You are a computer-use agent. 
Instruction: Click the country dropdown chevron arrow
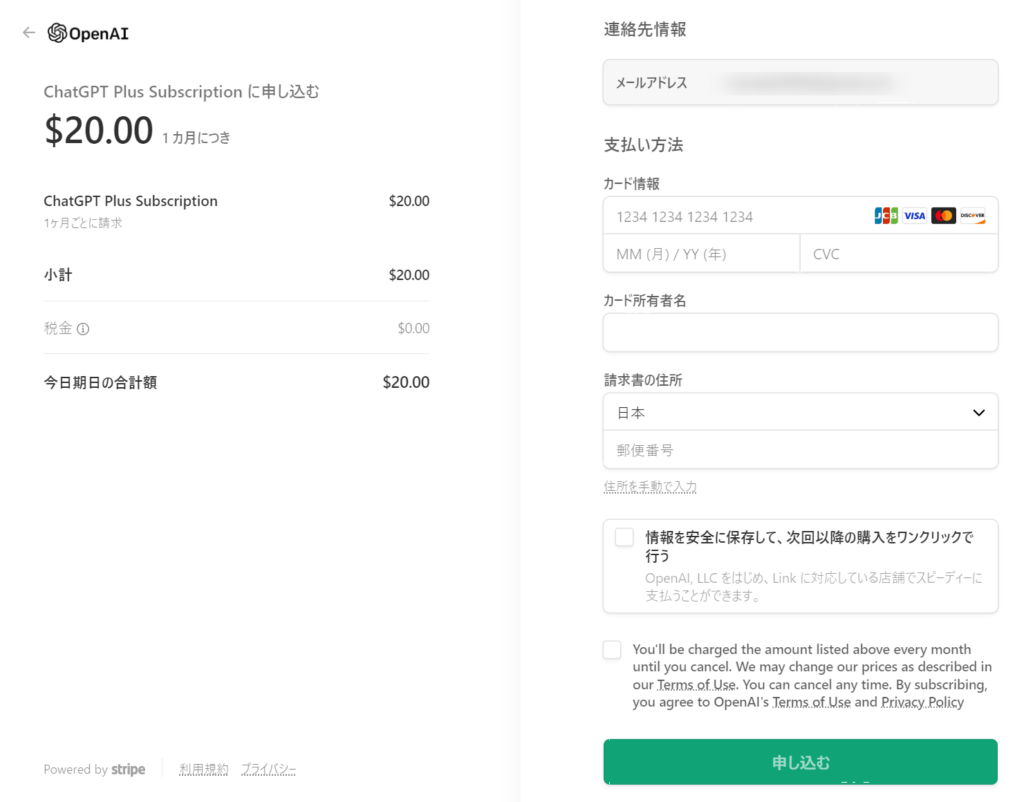[x=978, y=413]
